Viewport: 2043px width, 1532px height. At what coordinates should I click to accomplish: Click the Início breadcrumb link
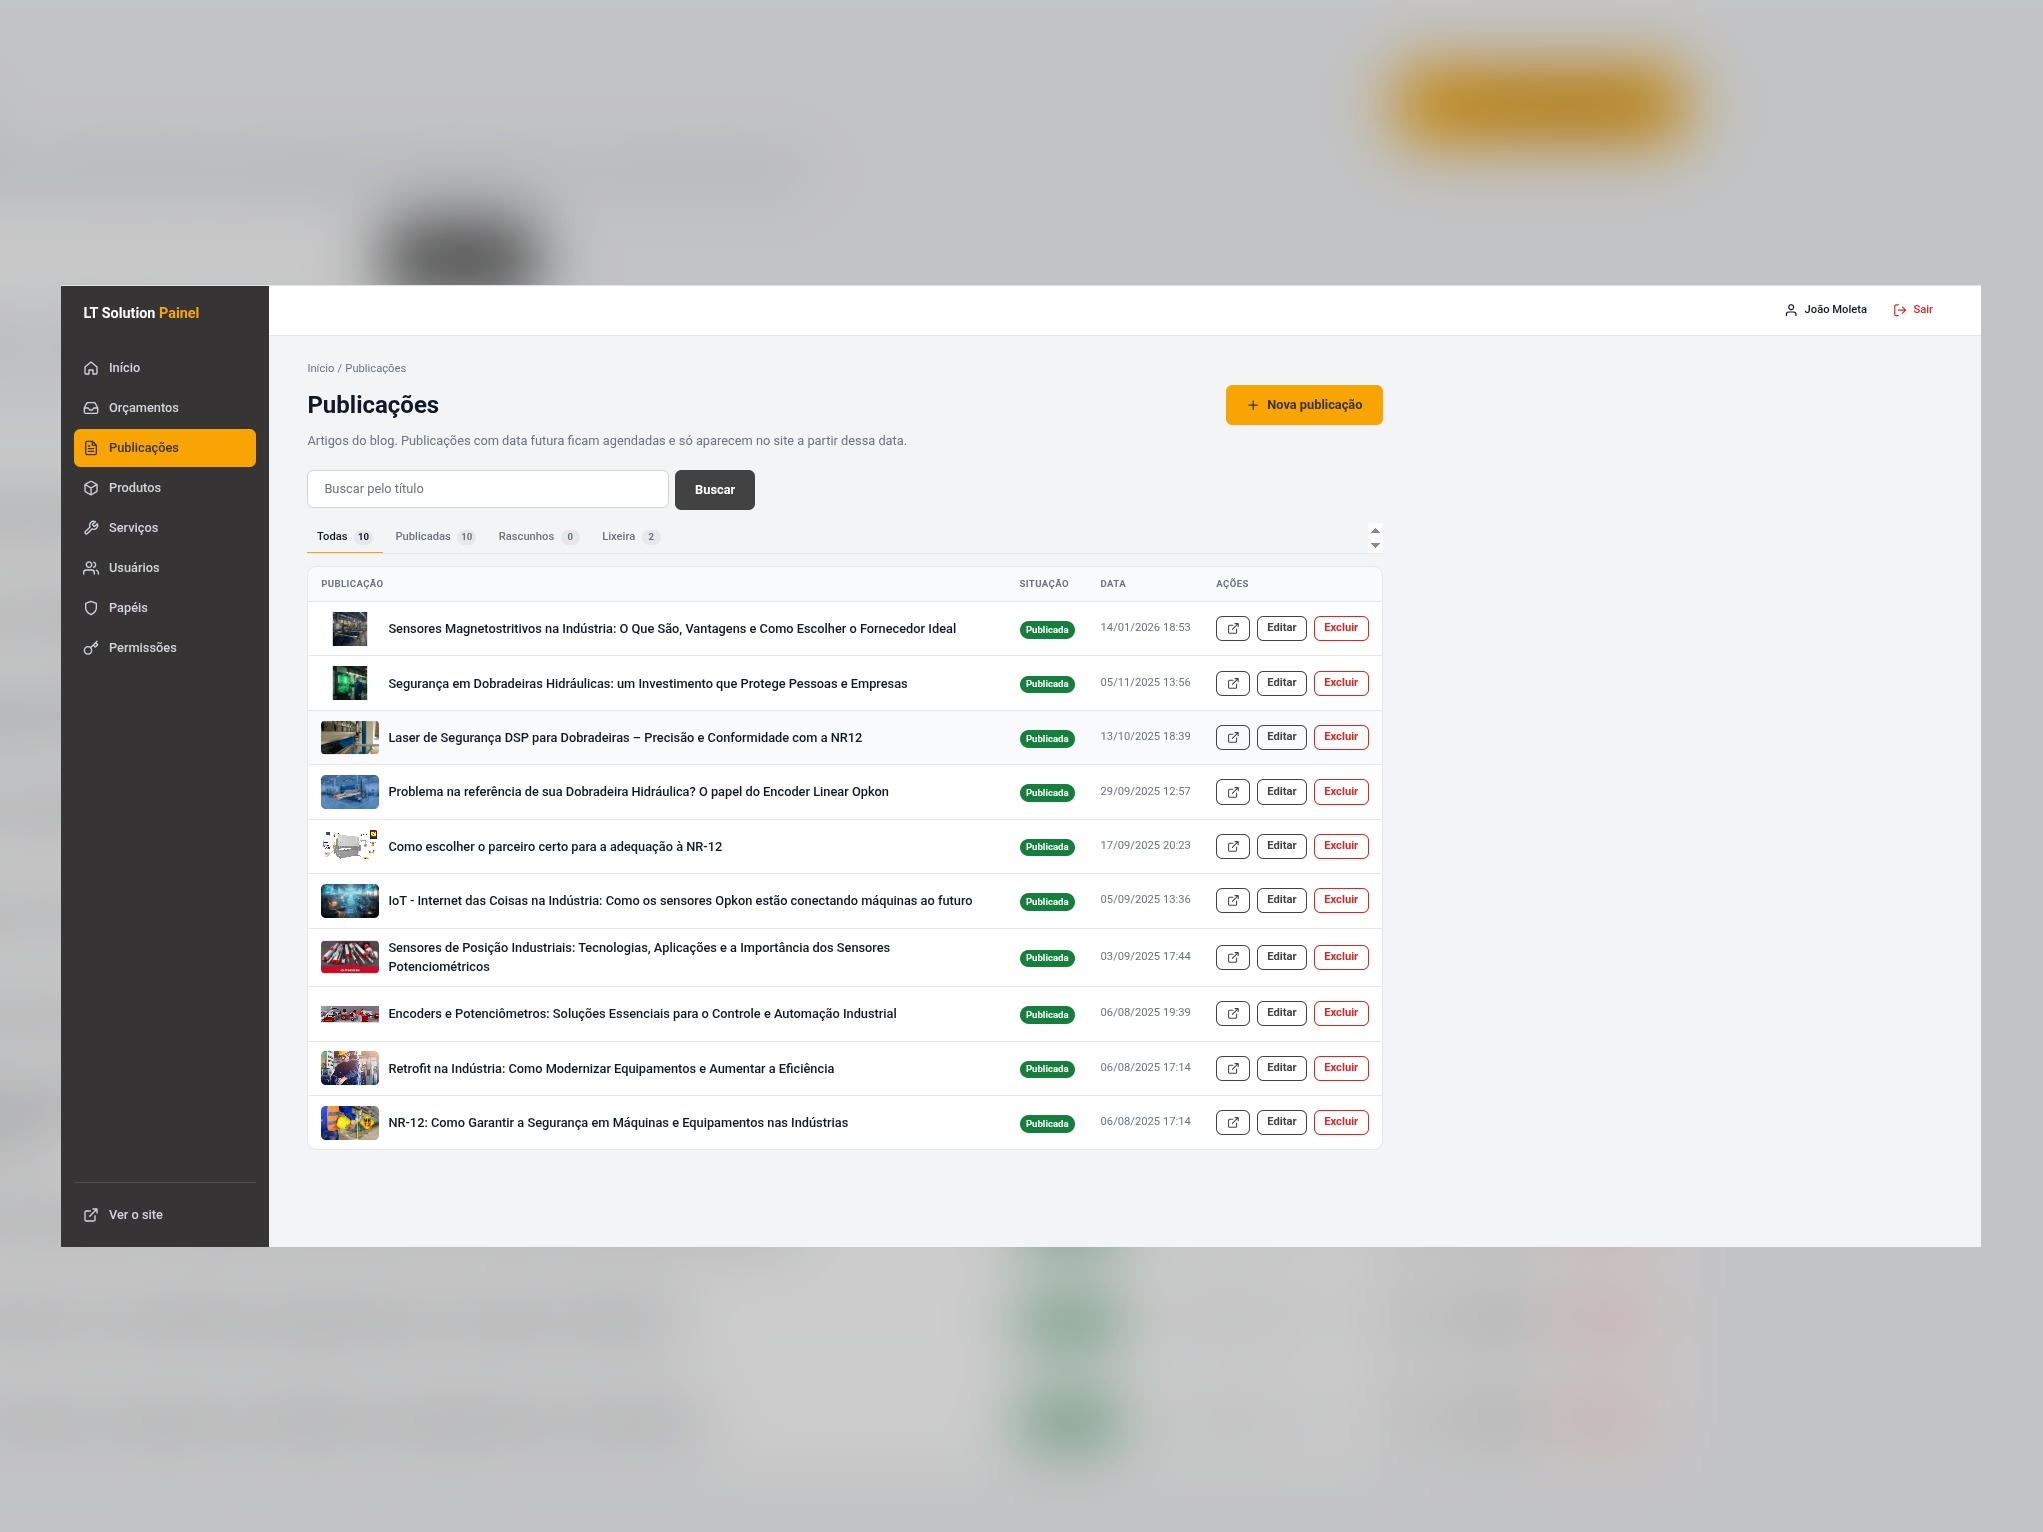pos(321,368)
